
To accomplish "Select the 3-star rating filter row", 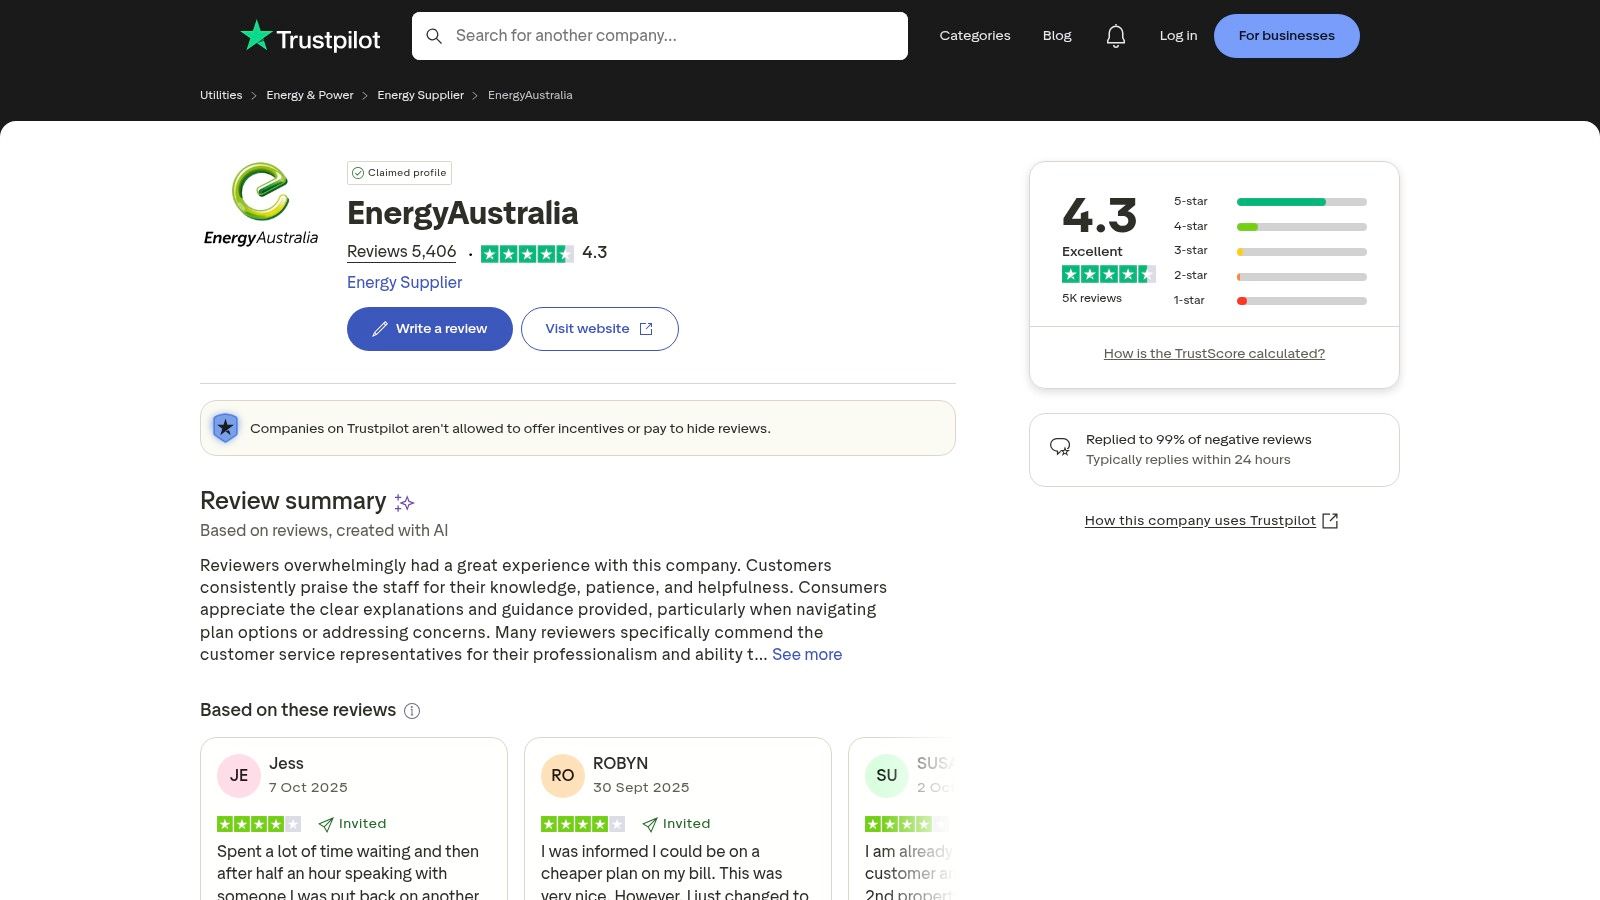I will tap(1269, 251).
